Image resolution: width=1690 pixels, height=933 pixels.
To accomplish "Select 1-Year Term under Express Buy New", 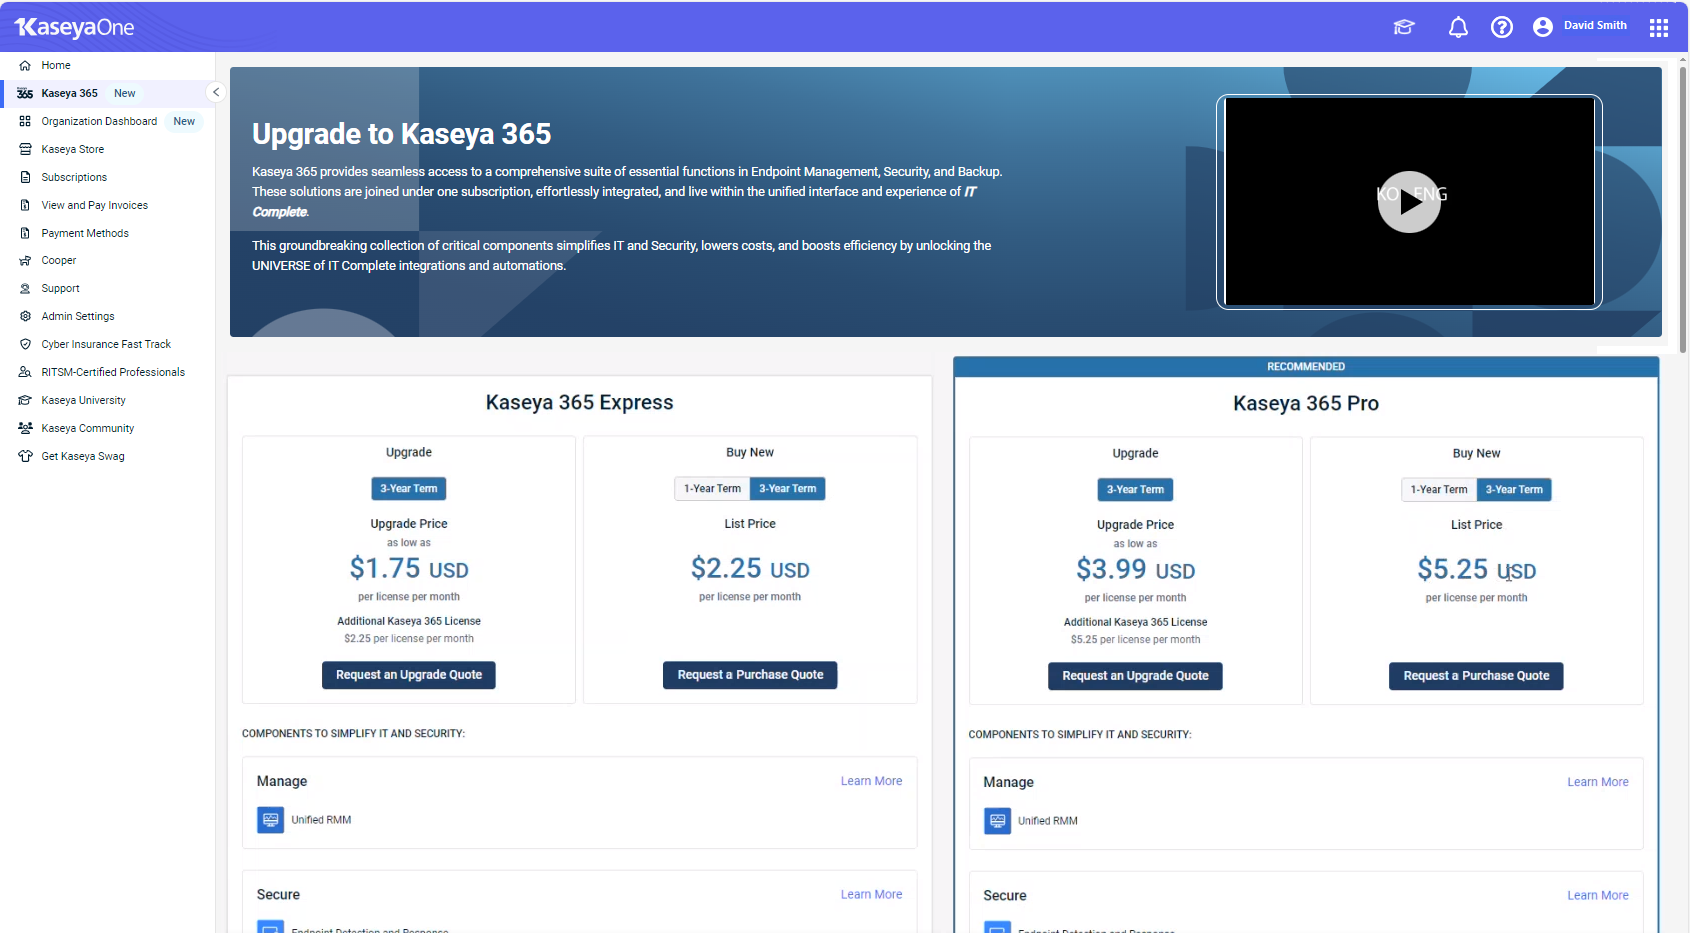I will point(712,489).
